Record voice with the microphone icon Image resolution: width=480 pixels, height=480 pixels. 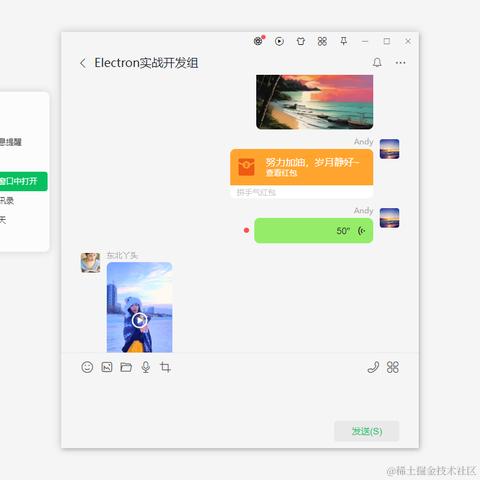146,367
